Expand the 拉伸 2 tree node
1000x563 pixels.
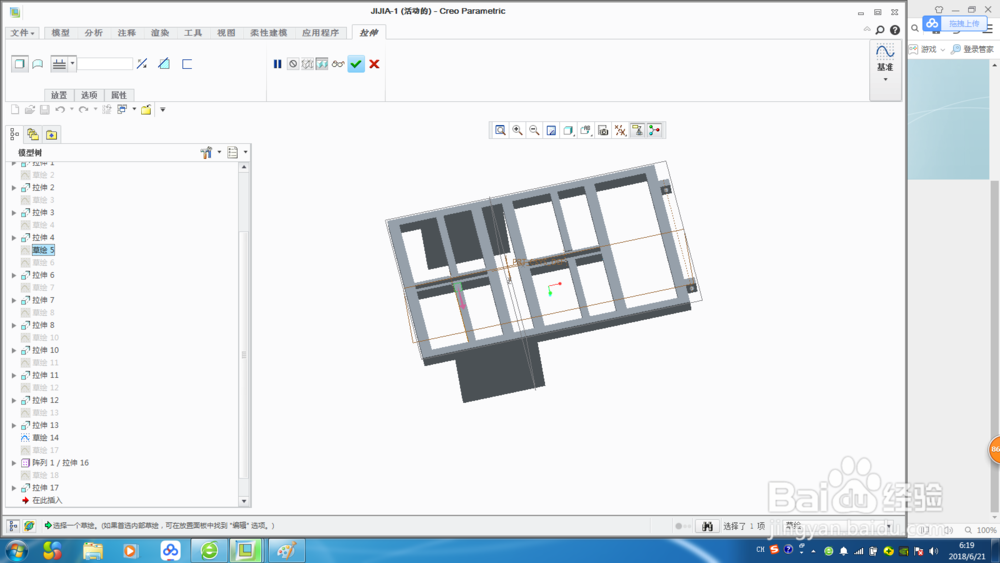(14, 187)
